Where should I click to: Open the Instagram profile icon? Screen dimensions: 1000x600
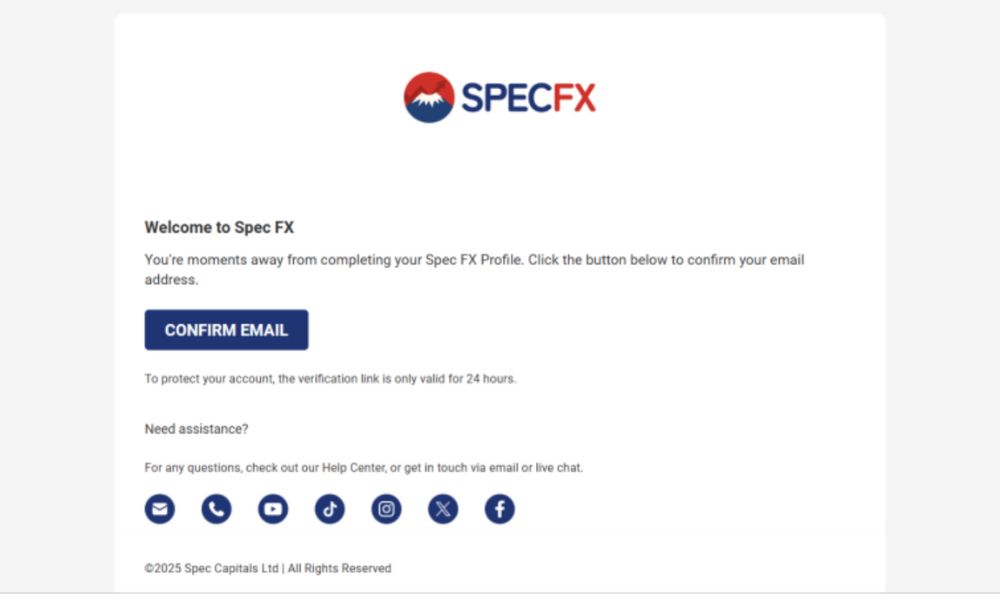[x=387, y=509]
